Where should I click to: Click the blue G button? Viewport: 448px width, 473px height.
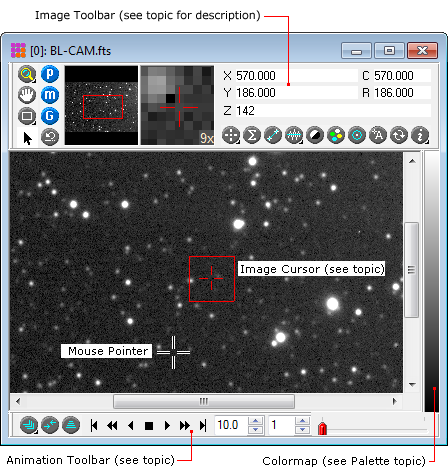pyautogui.click(x=50, y=116)
